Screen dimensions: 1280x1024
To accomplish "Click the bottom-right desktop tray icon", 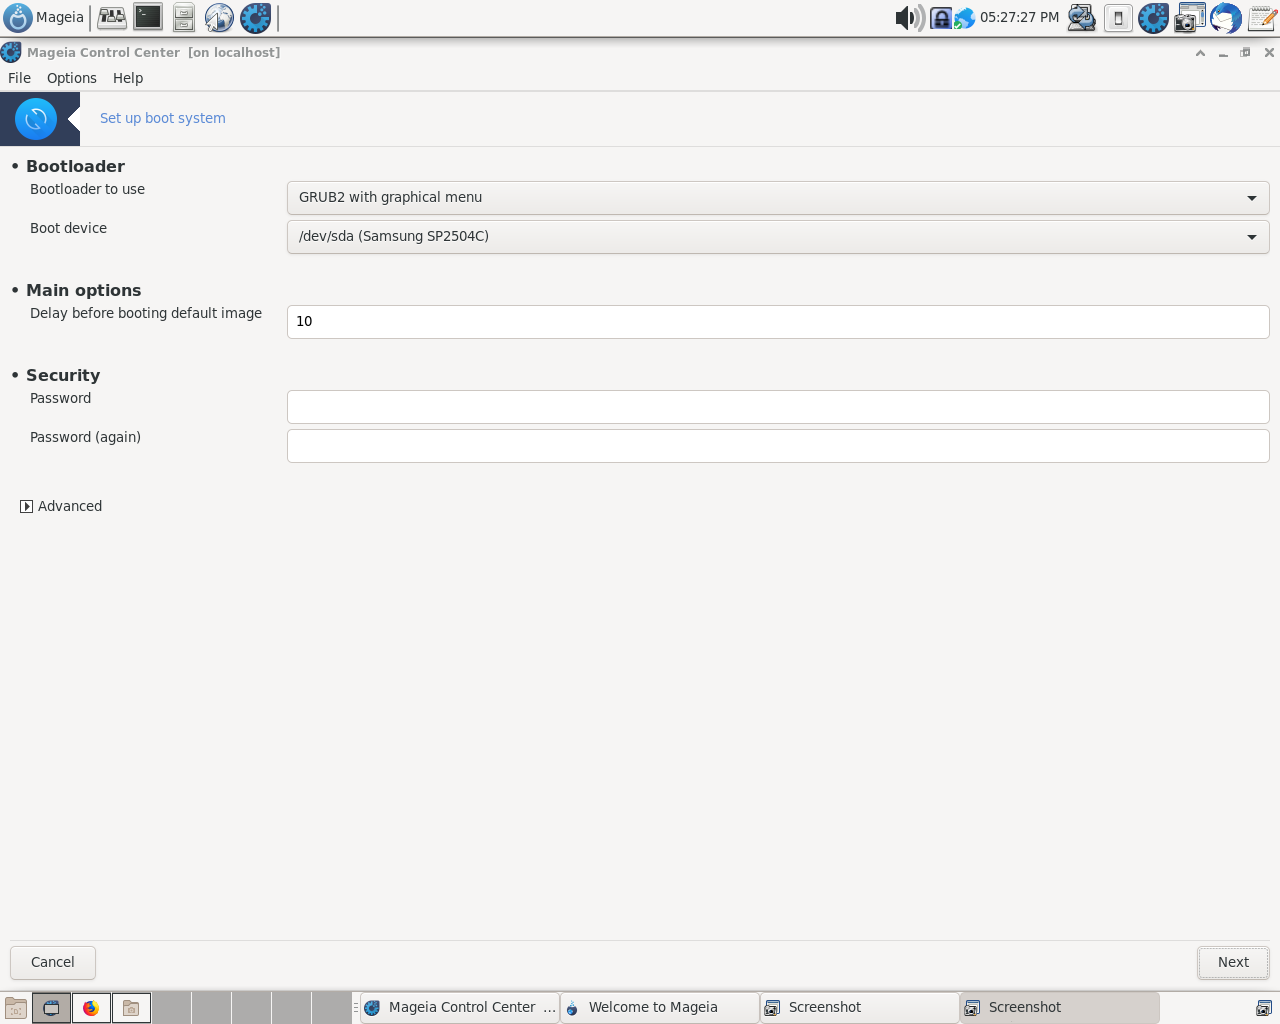I will (1264, 1008).
